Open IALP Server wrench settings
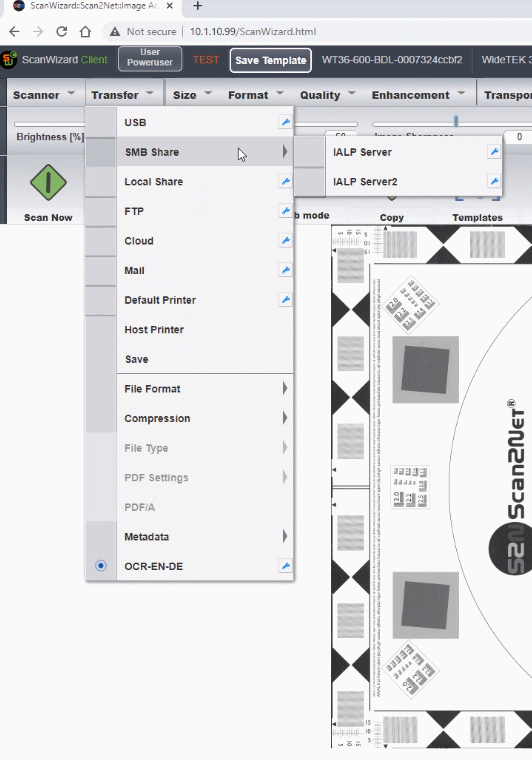This screenshot has height=760, width=532. [x=494, y=152]
